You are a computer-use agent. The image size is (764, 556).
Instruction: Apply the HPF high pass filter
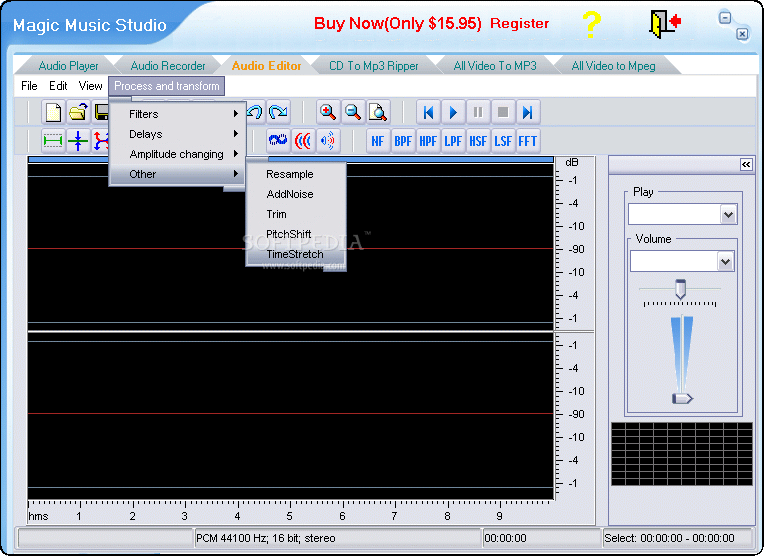[x=428, y=141]
